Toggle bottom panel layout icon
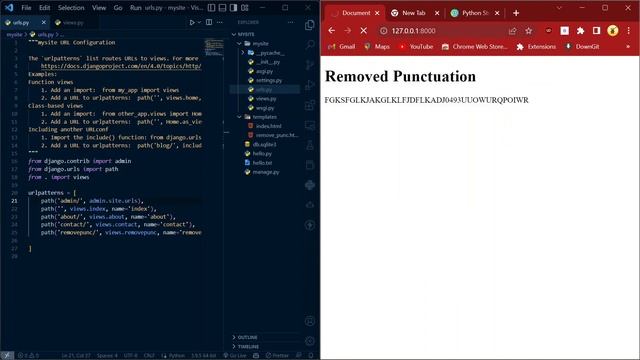Image resolution: width=640 pixels, height=360 pixels. (222, 8)
